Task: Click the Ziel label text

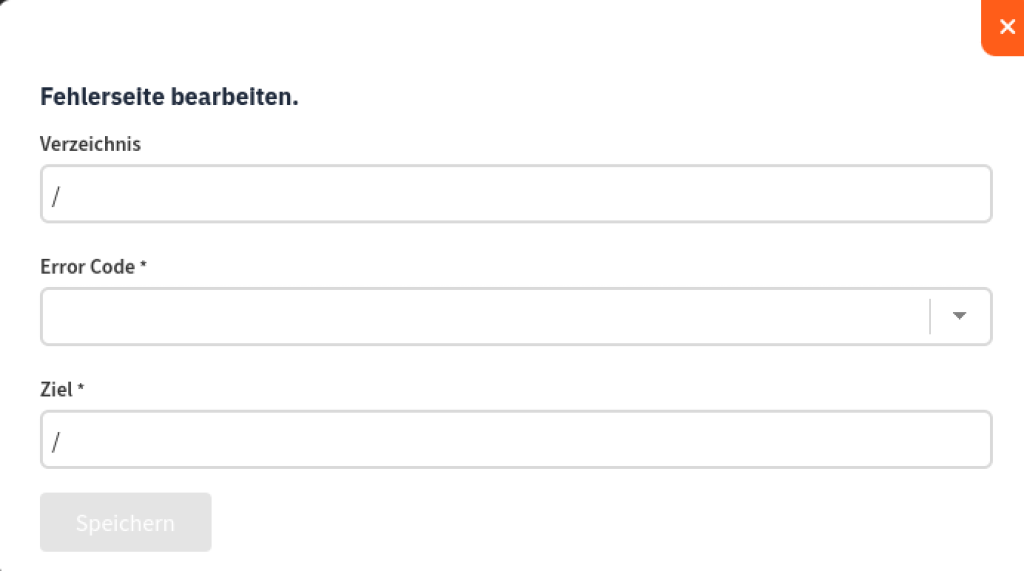Action: click(x=56, y=389)
